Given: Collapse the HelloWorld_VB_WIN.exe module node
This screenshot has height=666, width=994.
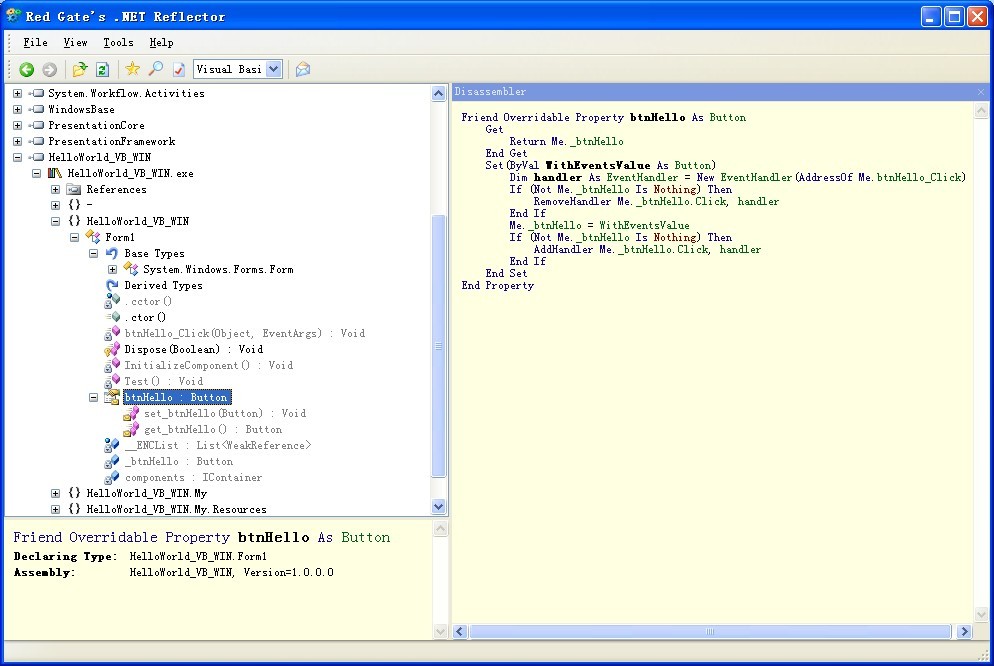Looking at the screenshot, I should [x=37, y=173].
